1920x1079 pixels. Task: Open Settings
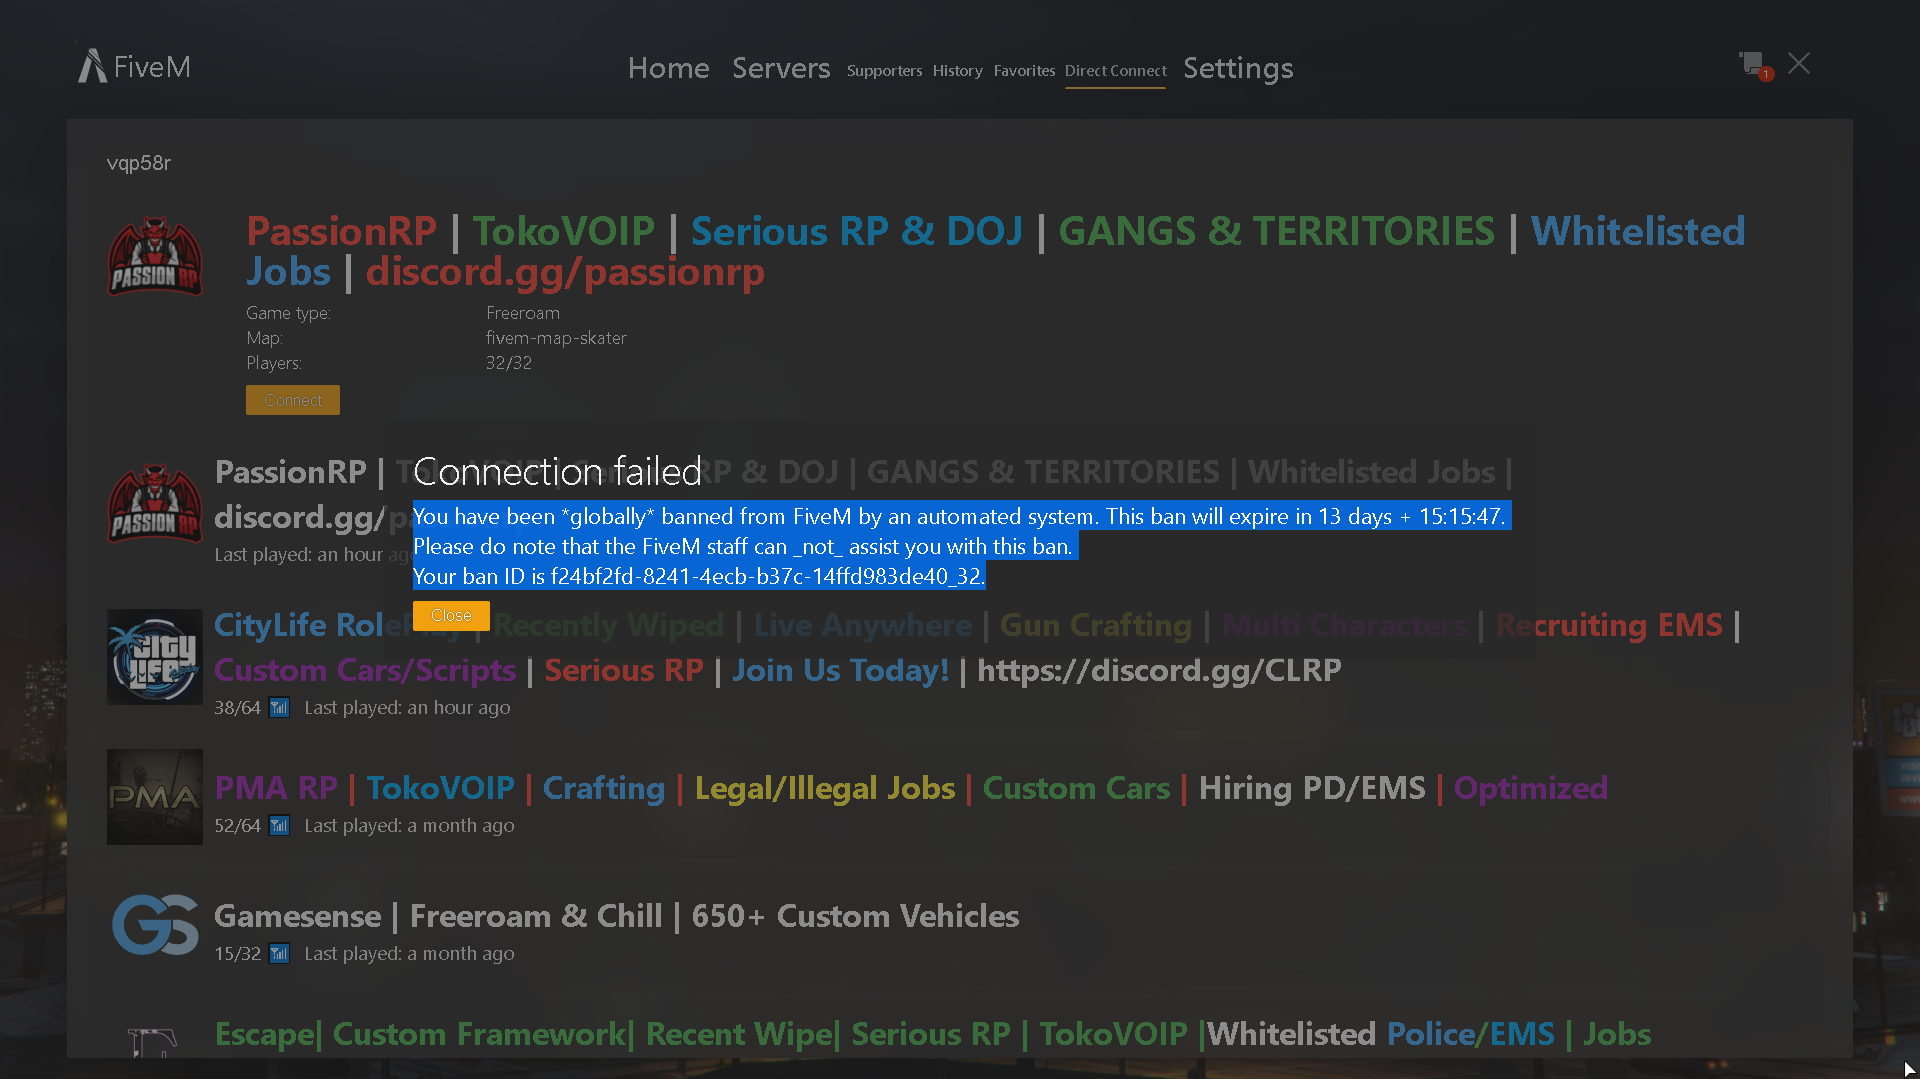coord(1238,68)
